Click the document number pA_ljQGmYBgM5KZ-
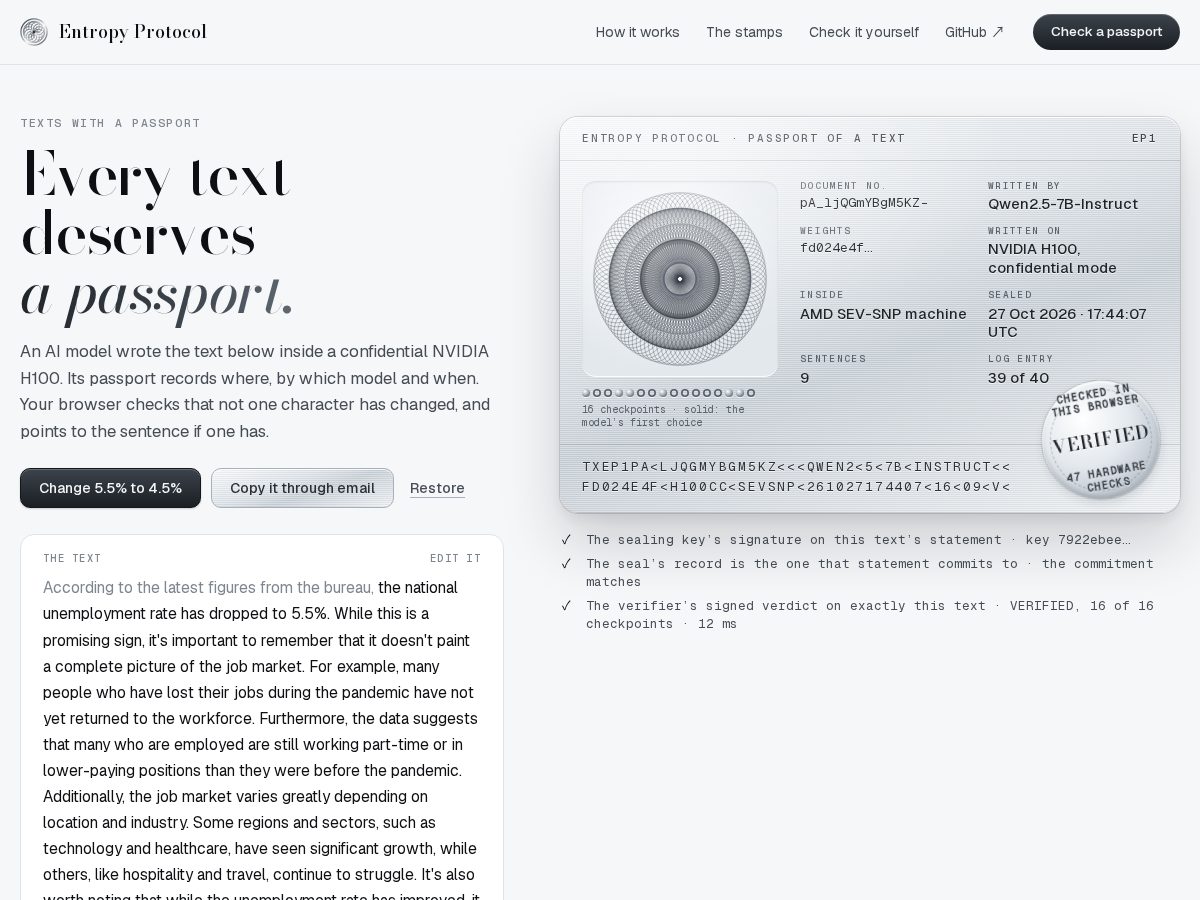The width and height of the screenshot is (1200, 900). tap(864, 203)
